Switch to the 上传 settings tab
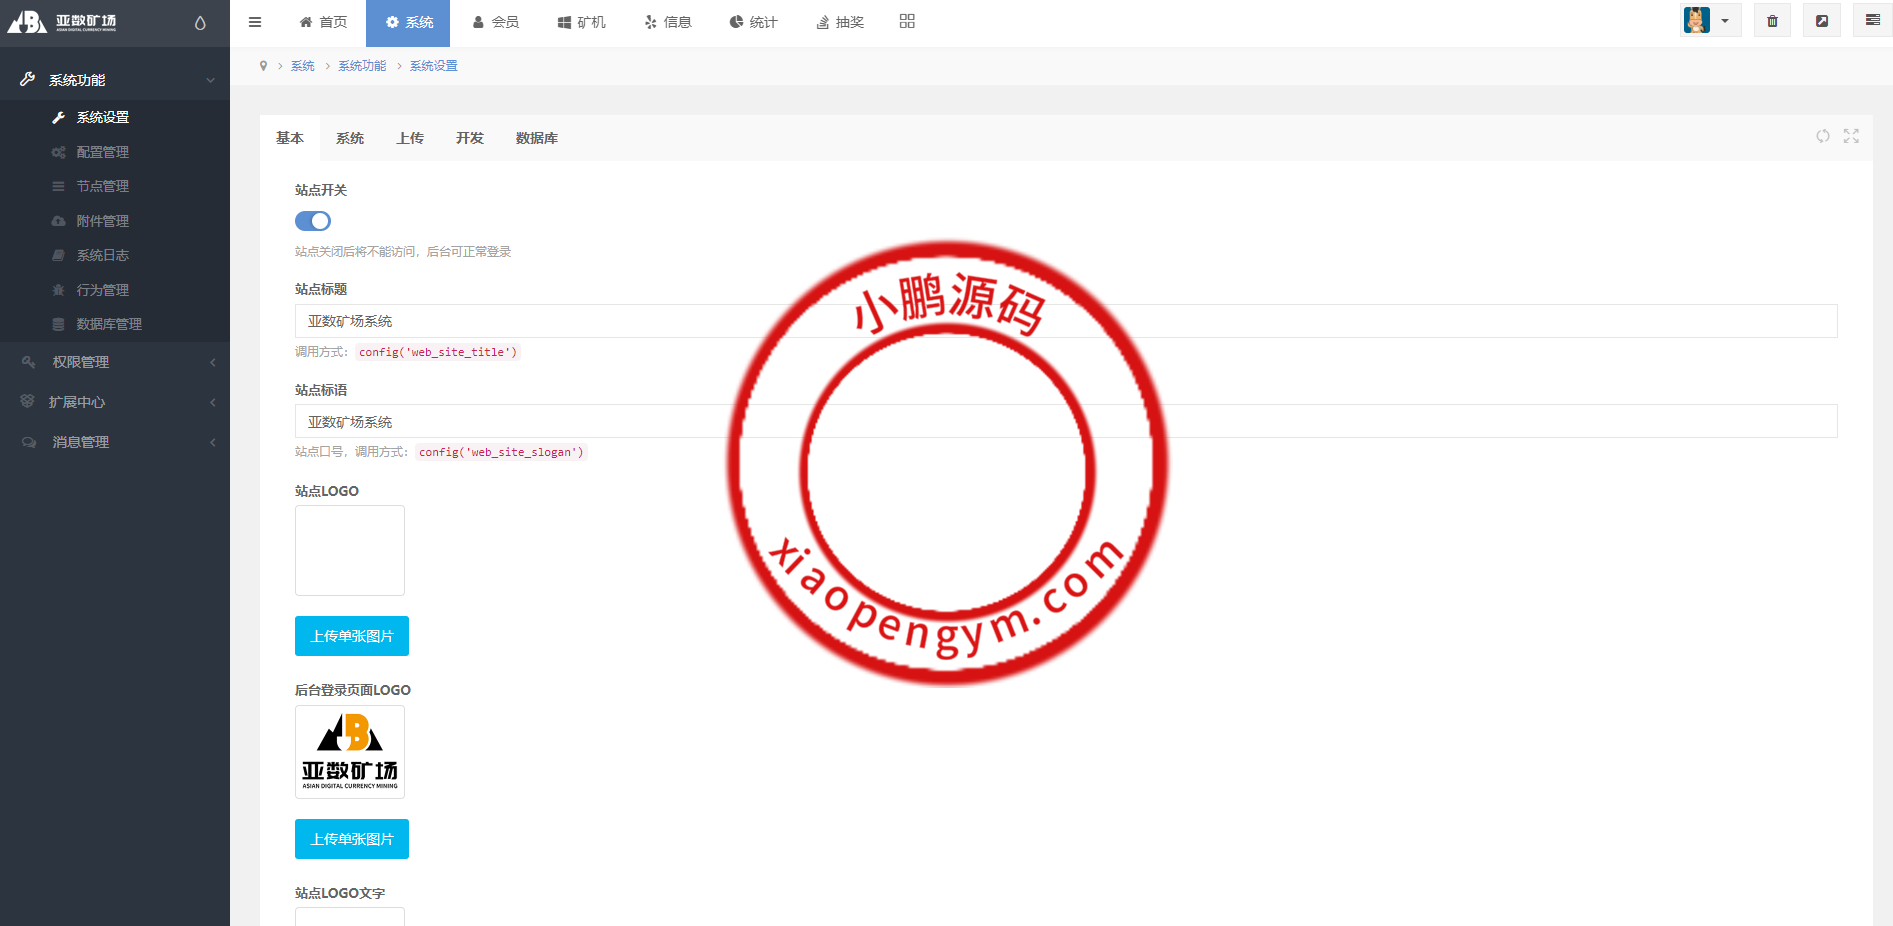The image size is (1893, 926). tap(410, 138)
